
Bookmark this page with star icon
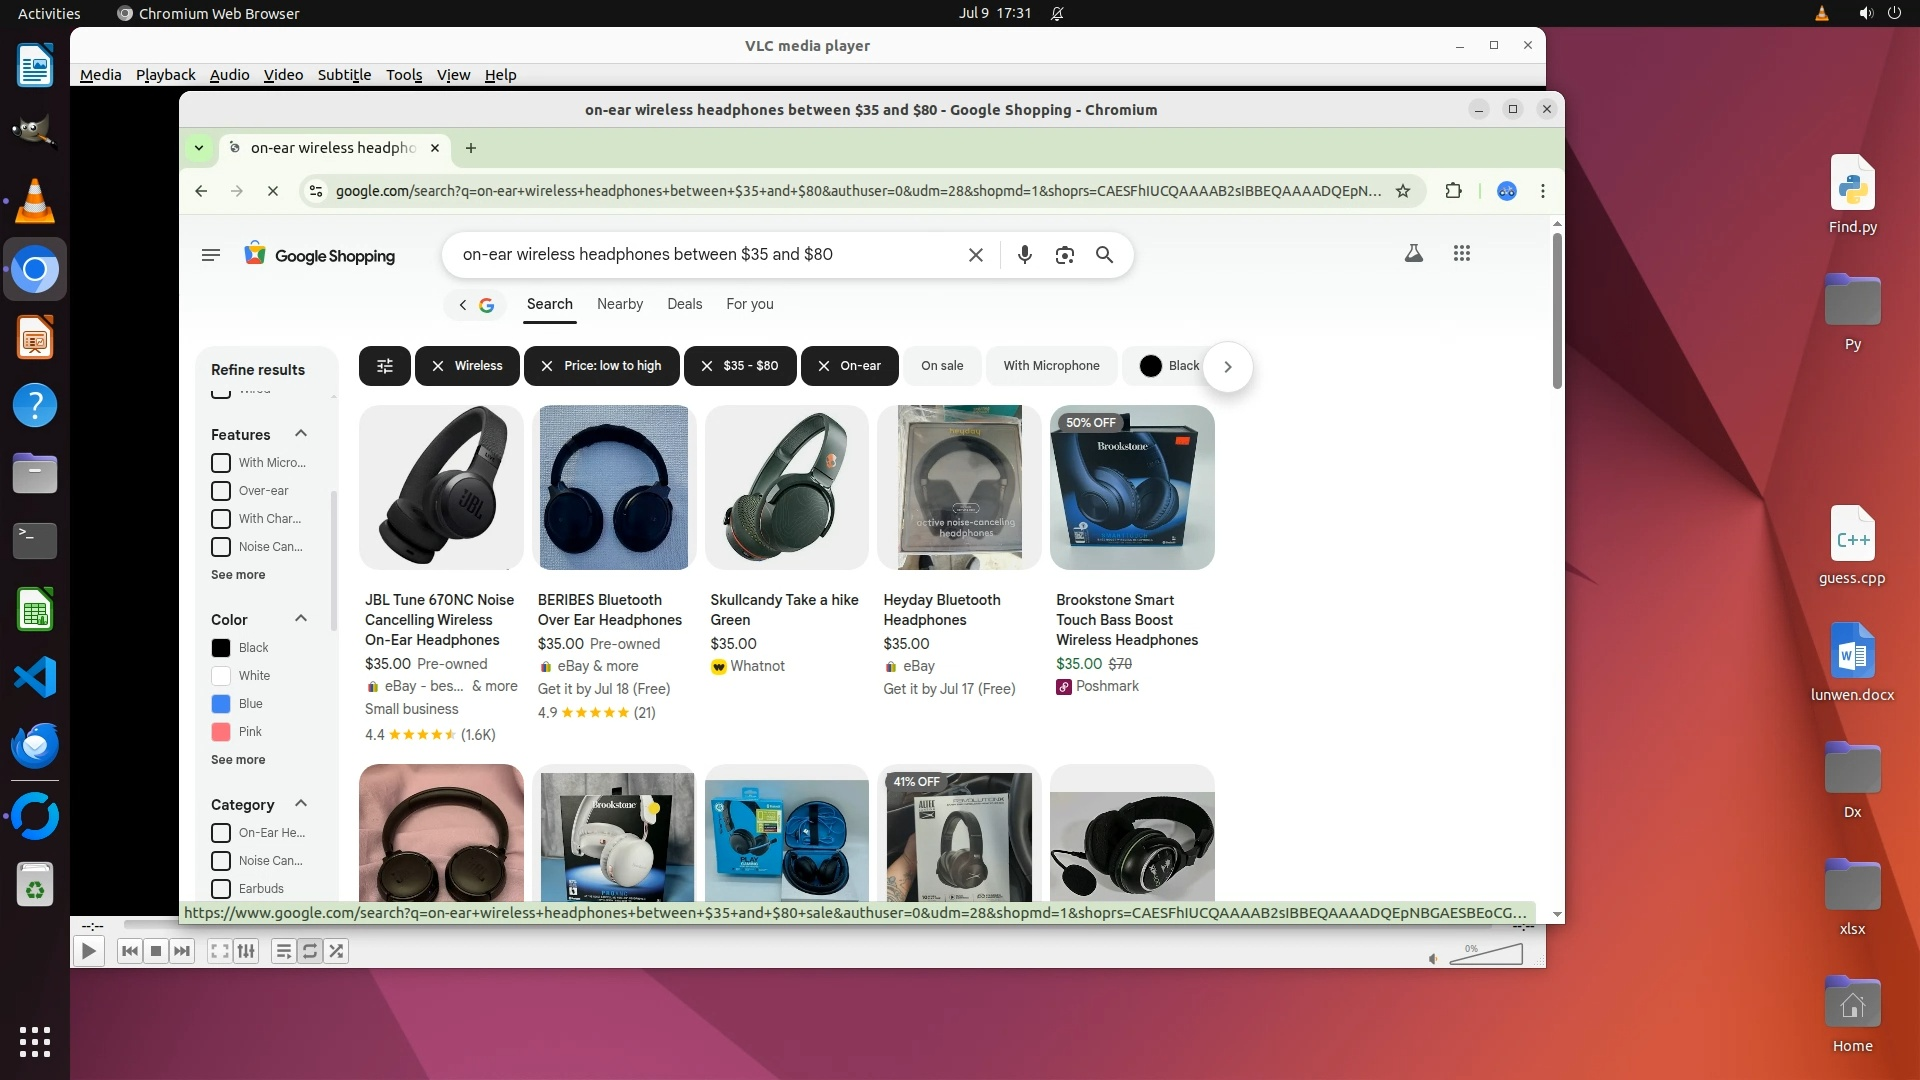(x=1403, y=191)
